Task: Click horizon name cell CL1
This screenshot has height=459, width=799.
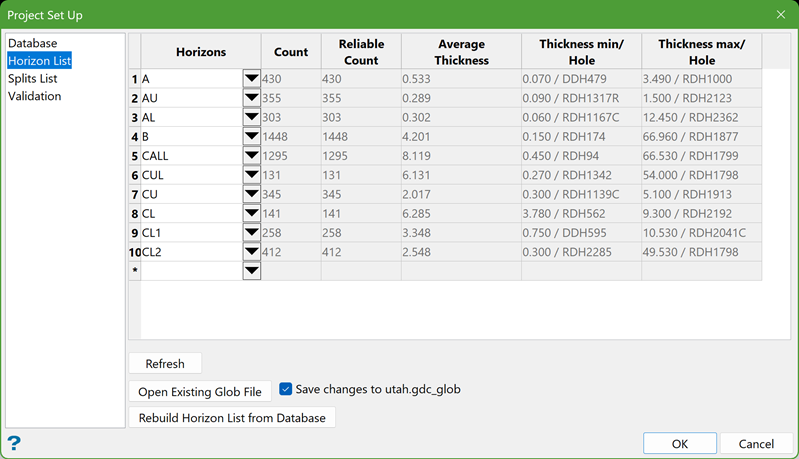Action: click(192, 233)
